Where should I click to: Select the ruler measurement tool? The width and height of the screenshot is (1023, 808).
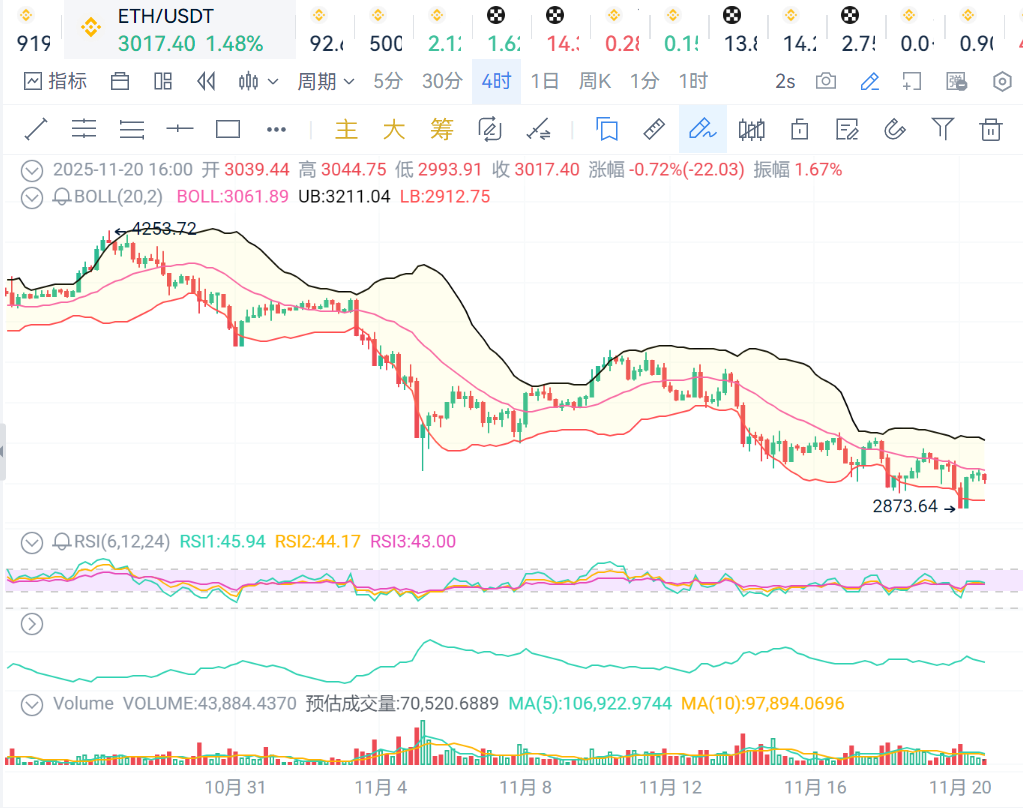(x=653, y=128)
